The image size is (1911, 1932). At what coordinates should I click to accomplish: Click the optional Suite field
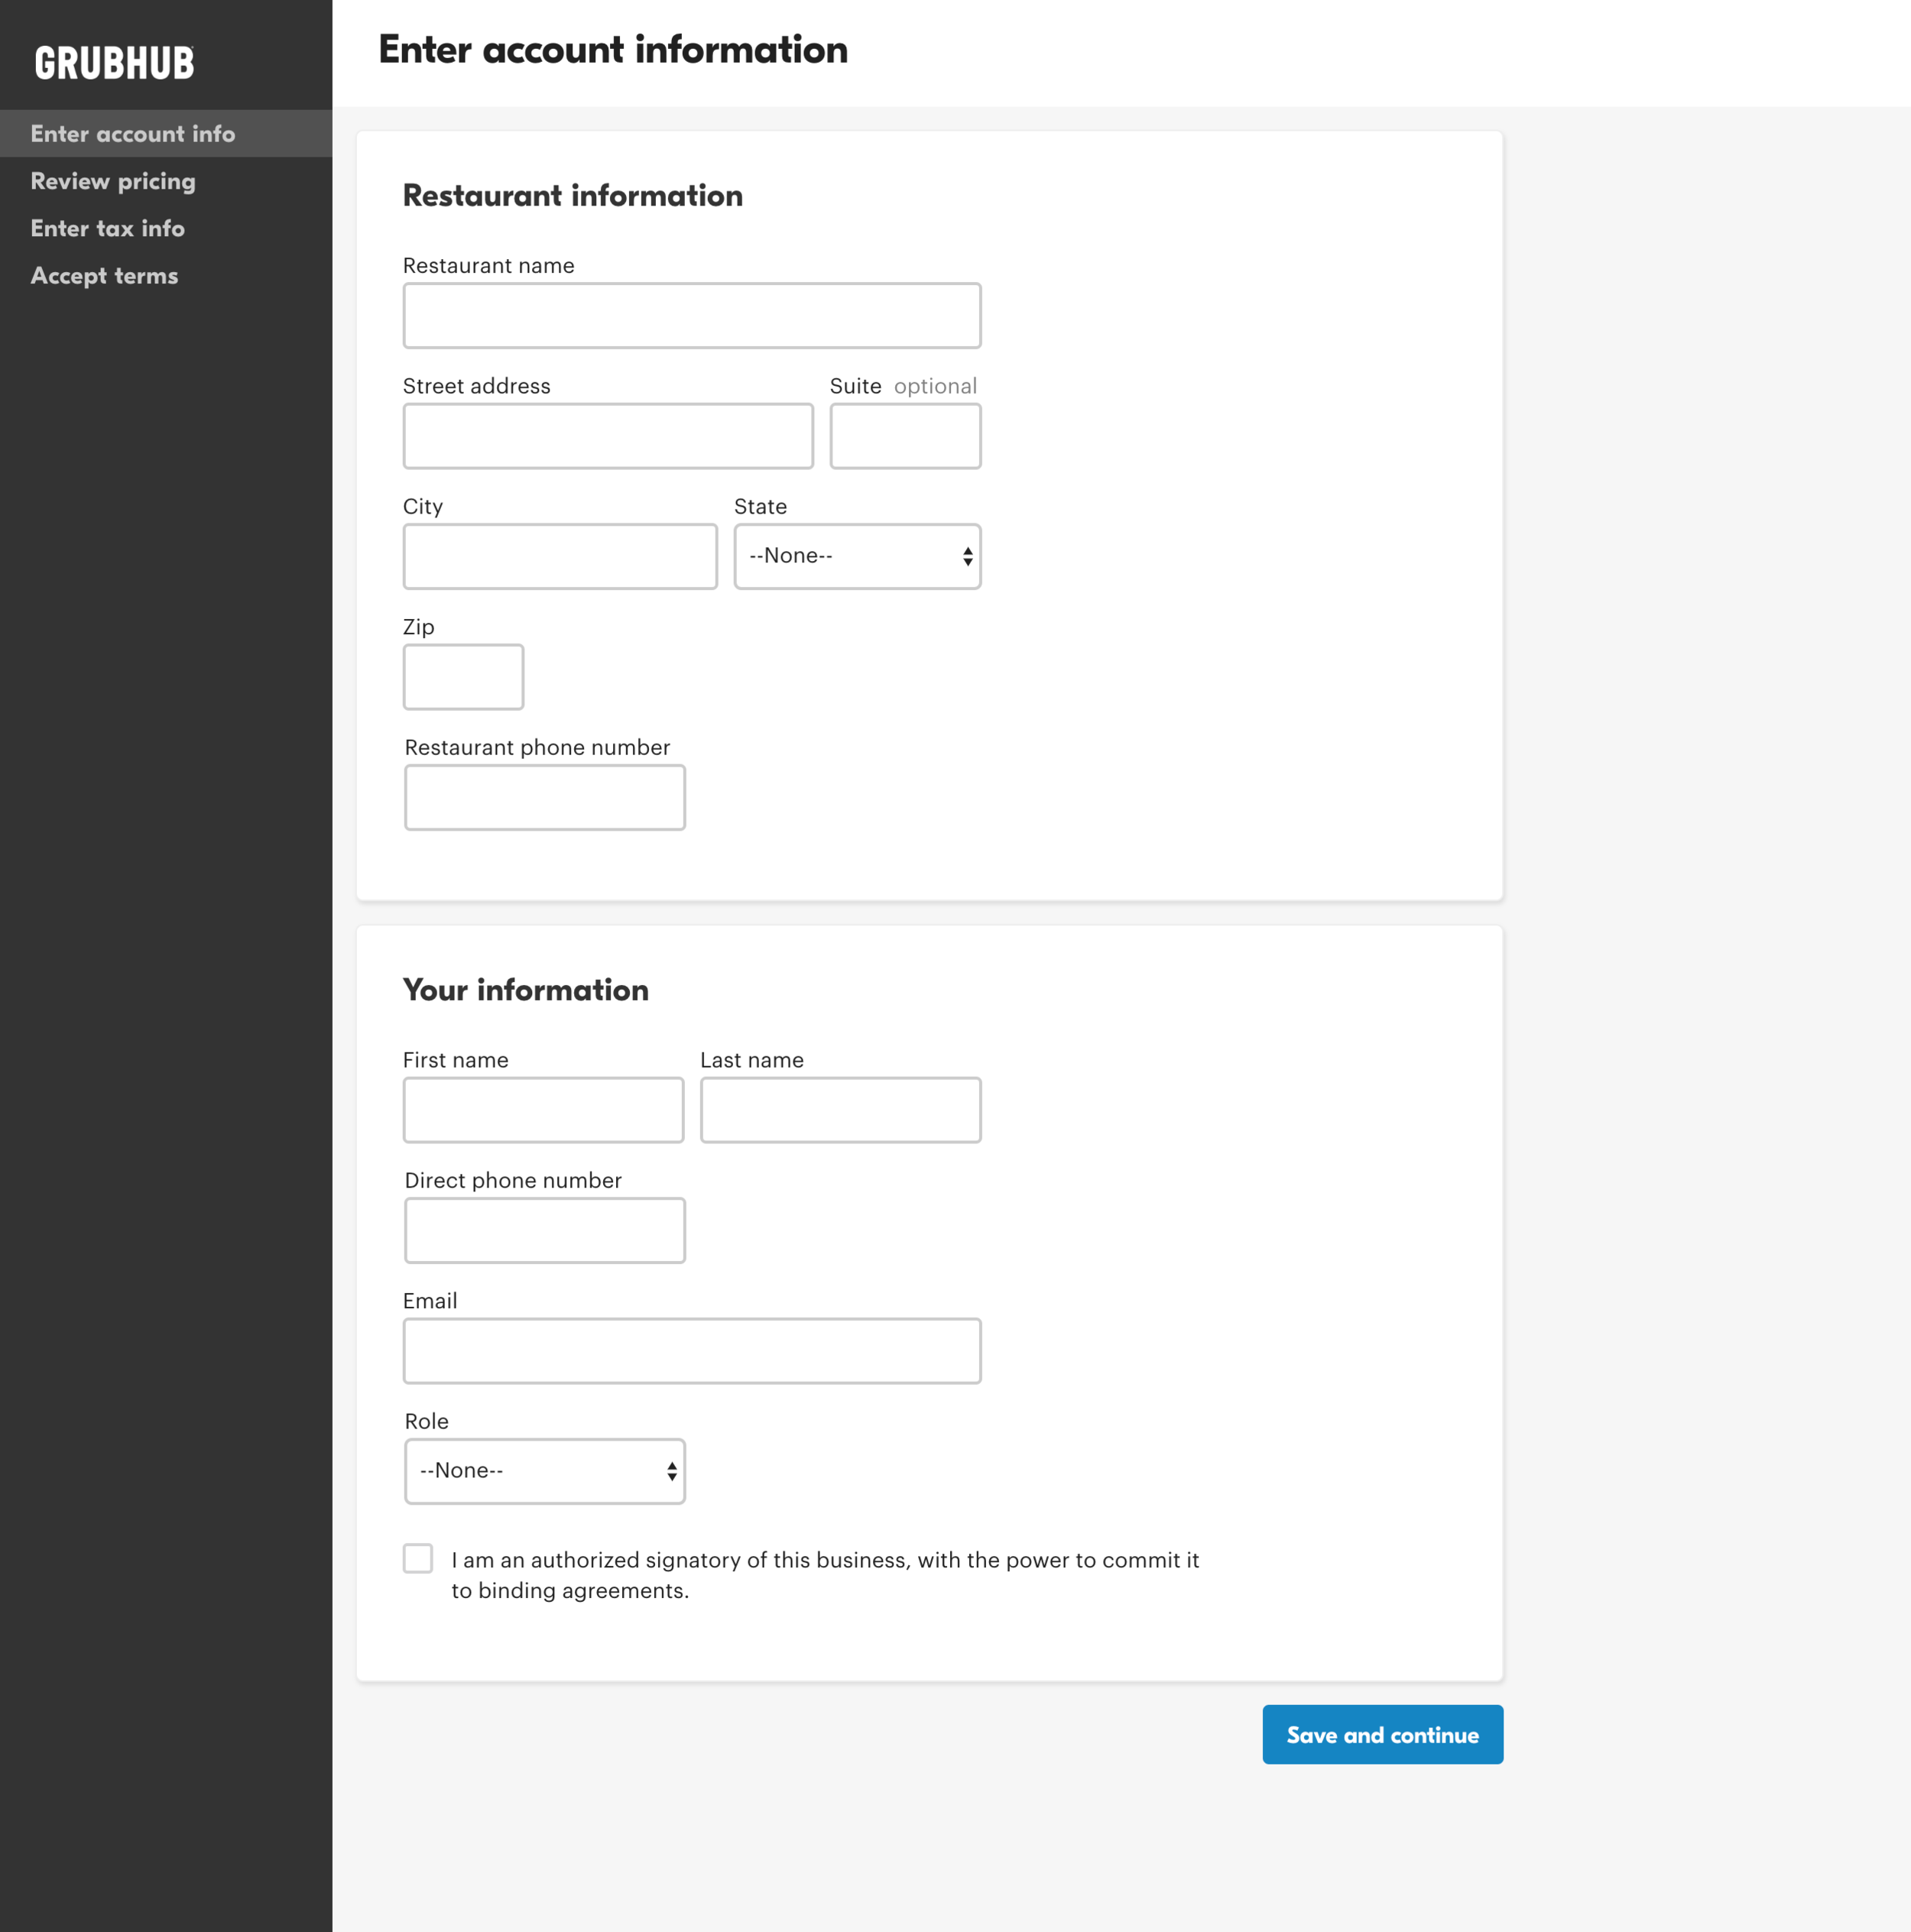[904, 436]
